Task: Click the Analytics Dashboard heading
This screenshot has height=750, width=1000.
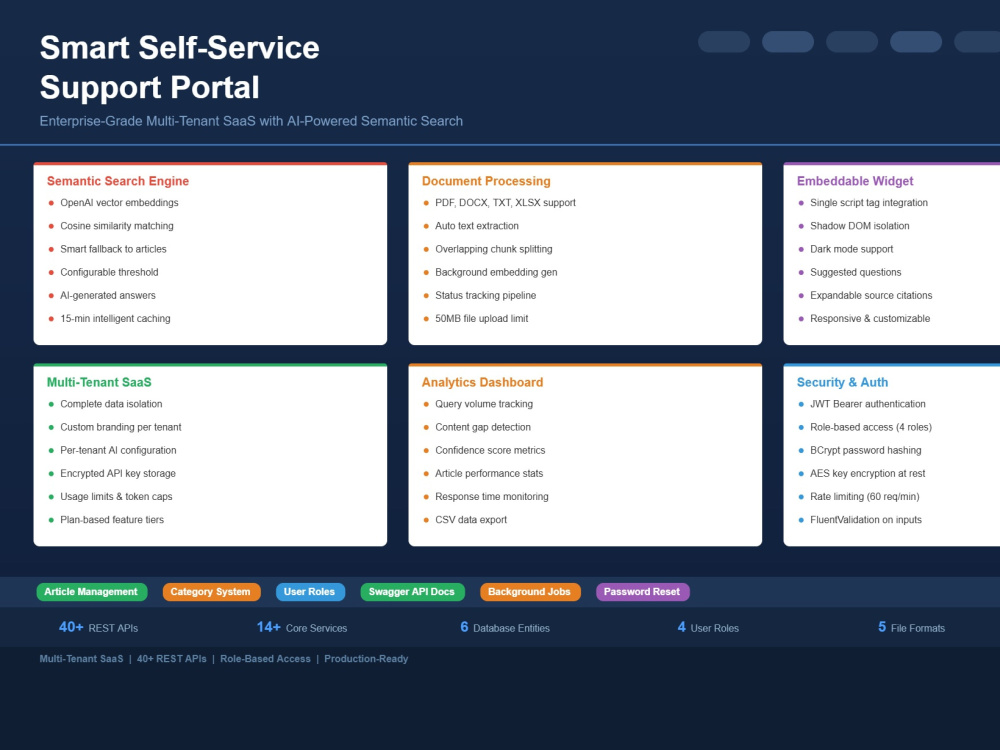Action: coord(482,383)
